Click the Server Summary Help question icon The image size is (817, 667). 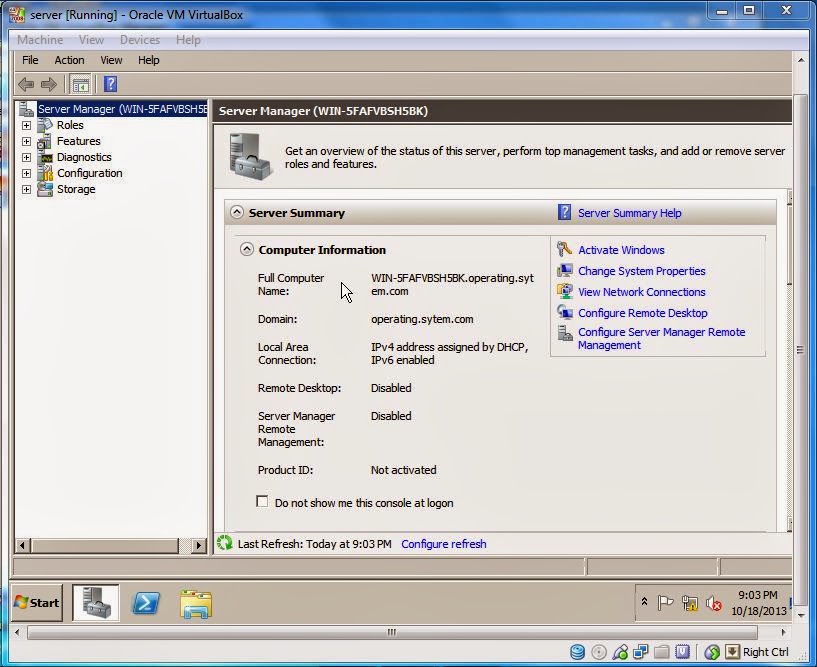[564, 213]
